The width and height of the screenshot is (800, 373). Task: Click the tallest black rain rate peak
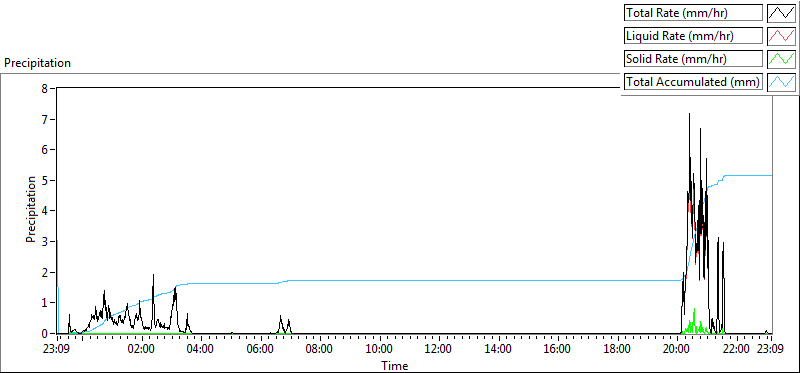pos(689,115)
